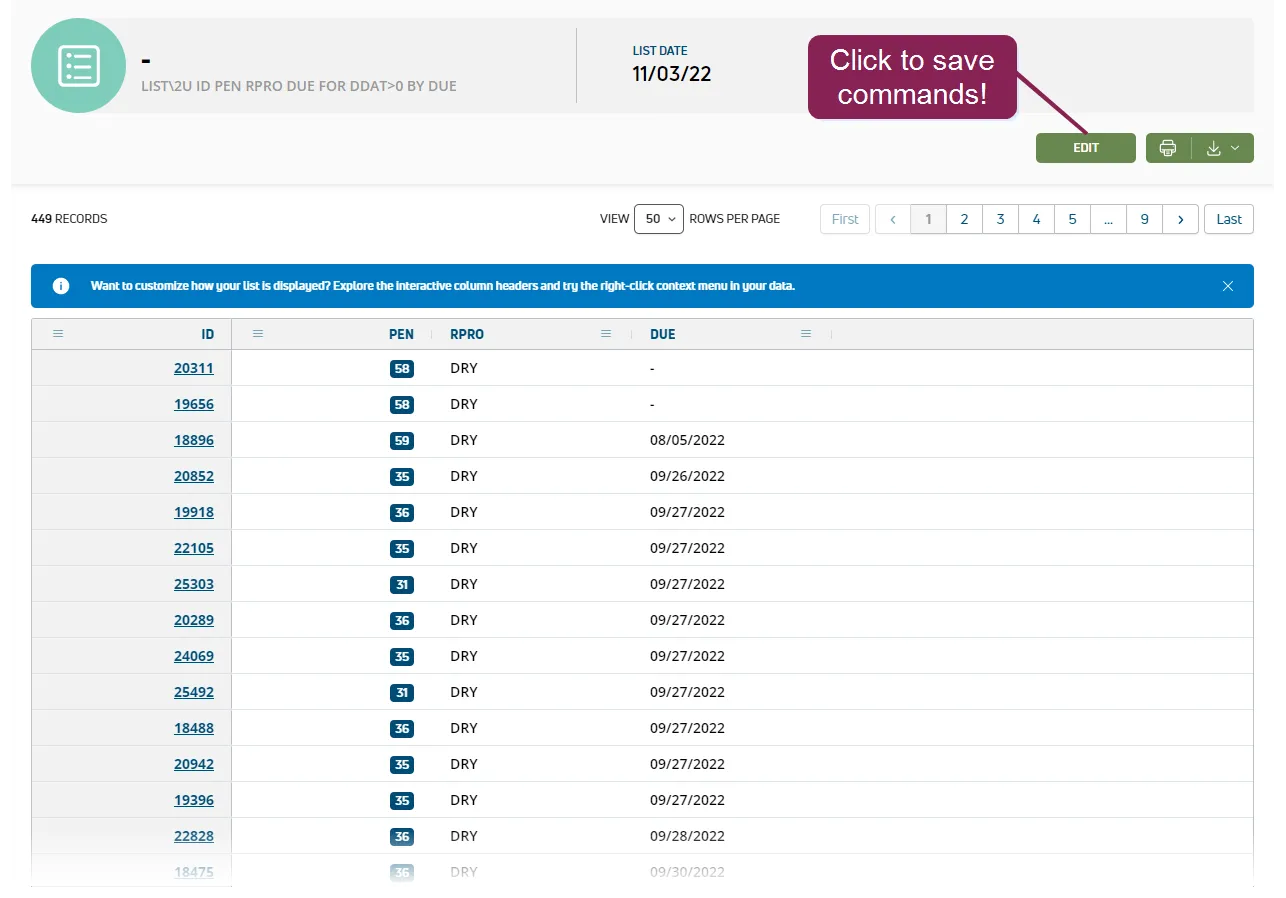1286x898 pixels.
Task: Select page 2 in pagination
Action: (x=964, y=219)
